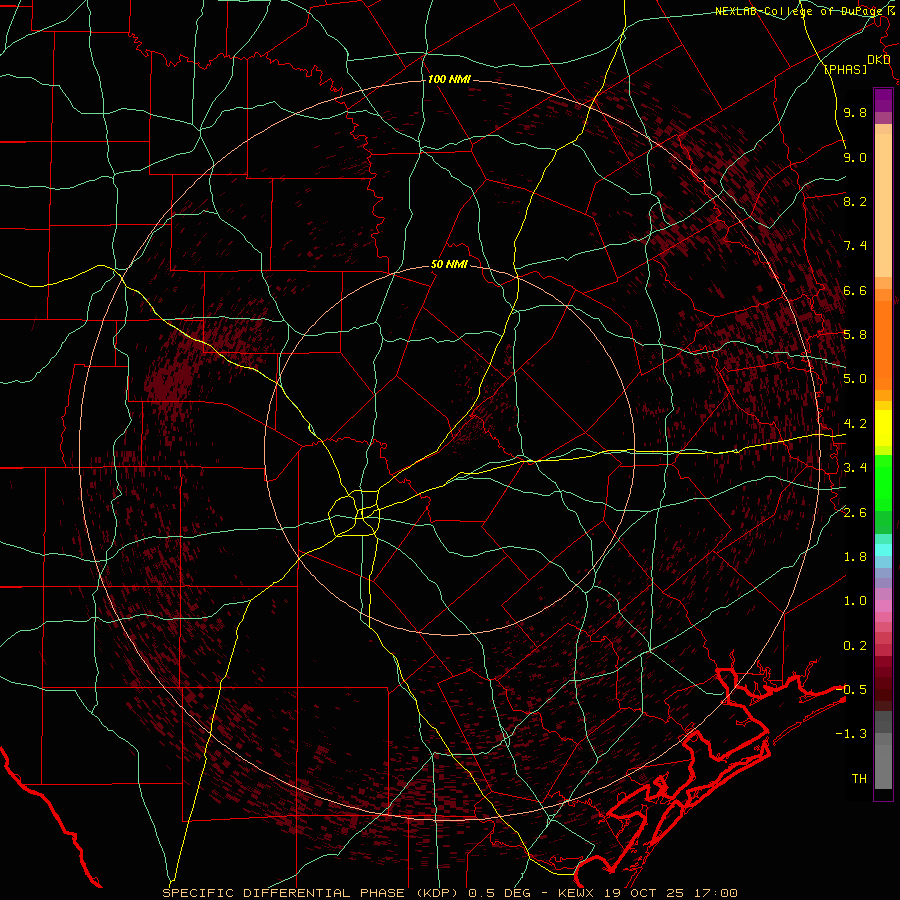Click the 1.0 scale value
The image size is (900, 900).
(x=855, y=601)
